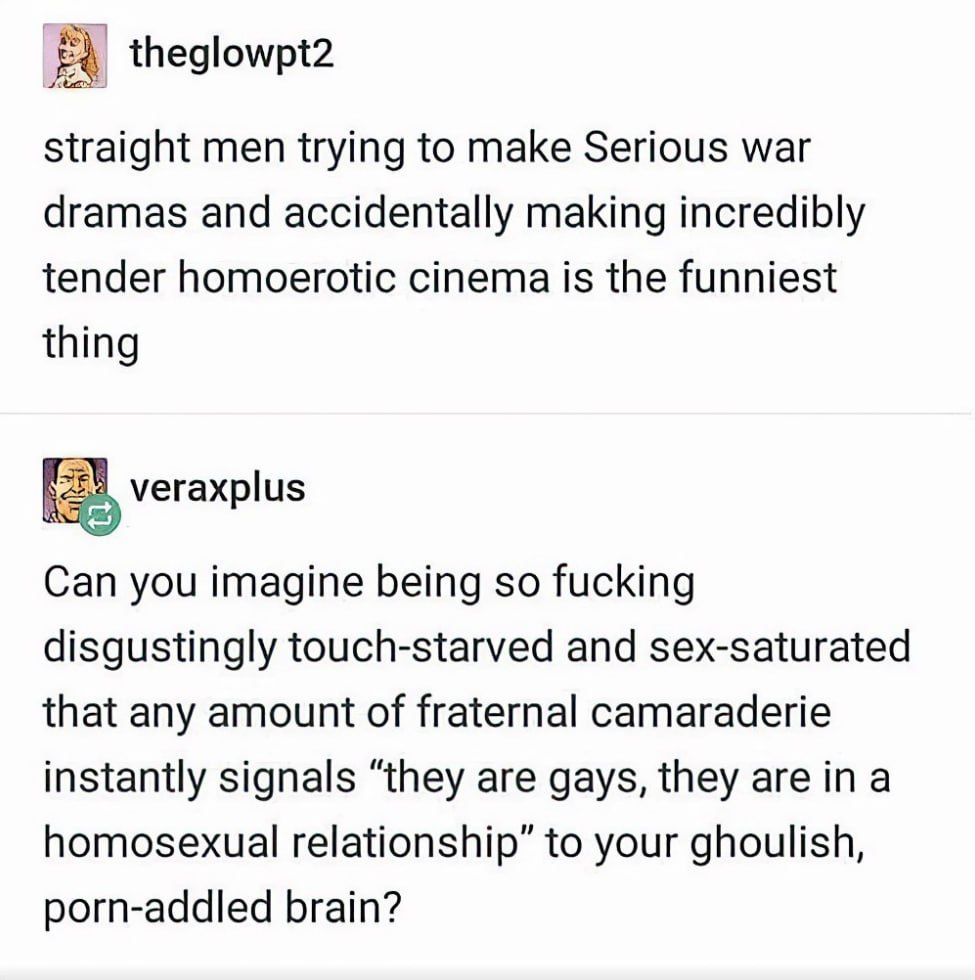Click the green reblog badge icon
The width and height of the screenshot is (975, 980).
pos(100,516)
